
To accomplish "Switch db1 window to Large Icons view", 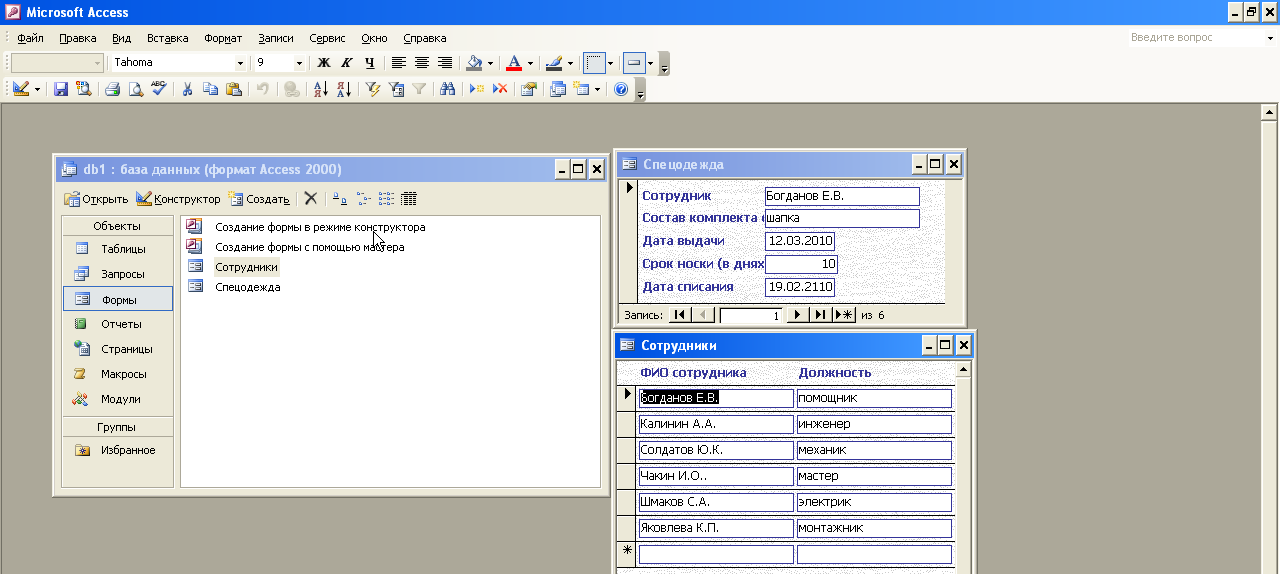I will pos(339,198).
